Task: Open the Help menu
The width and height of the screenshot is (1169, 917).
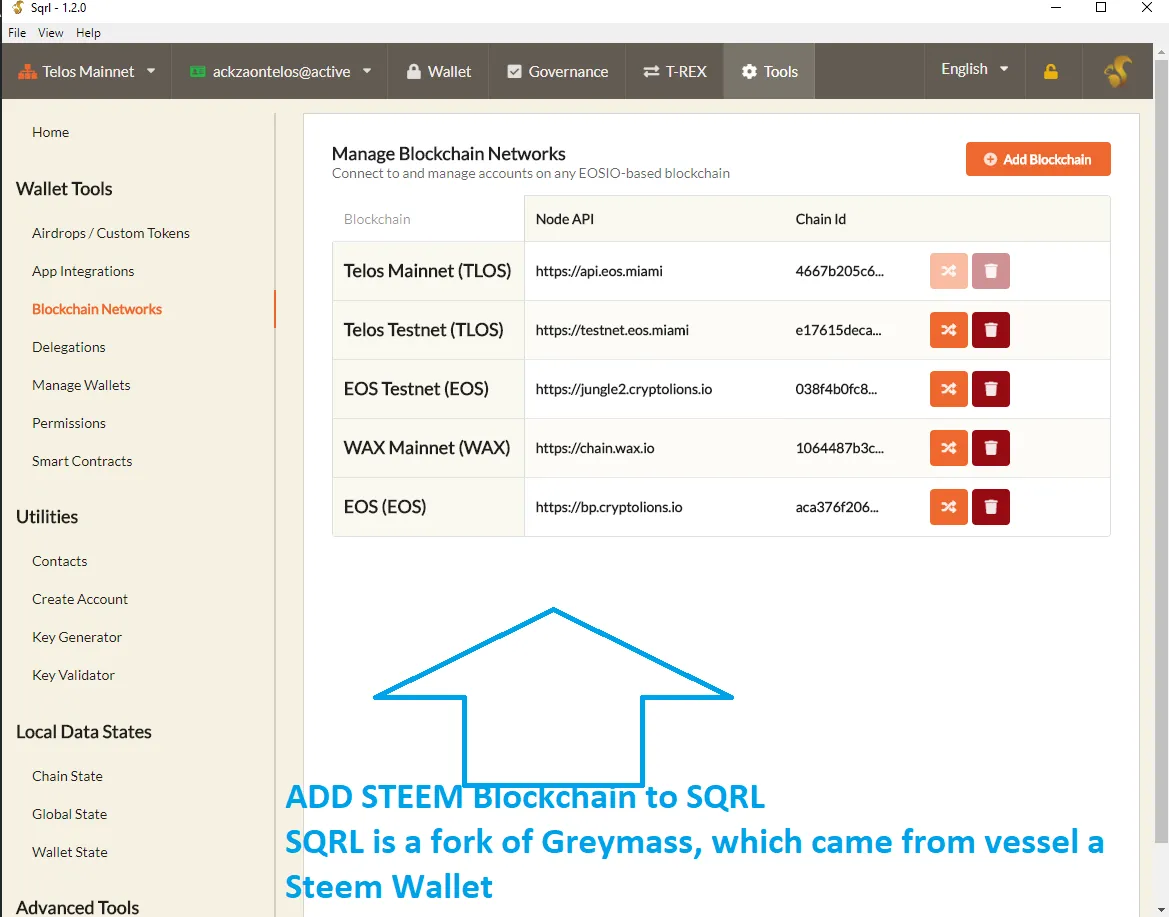Action: (x=88, y=33)
